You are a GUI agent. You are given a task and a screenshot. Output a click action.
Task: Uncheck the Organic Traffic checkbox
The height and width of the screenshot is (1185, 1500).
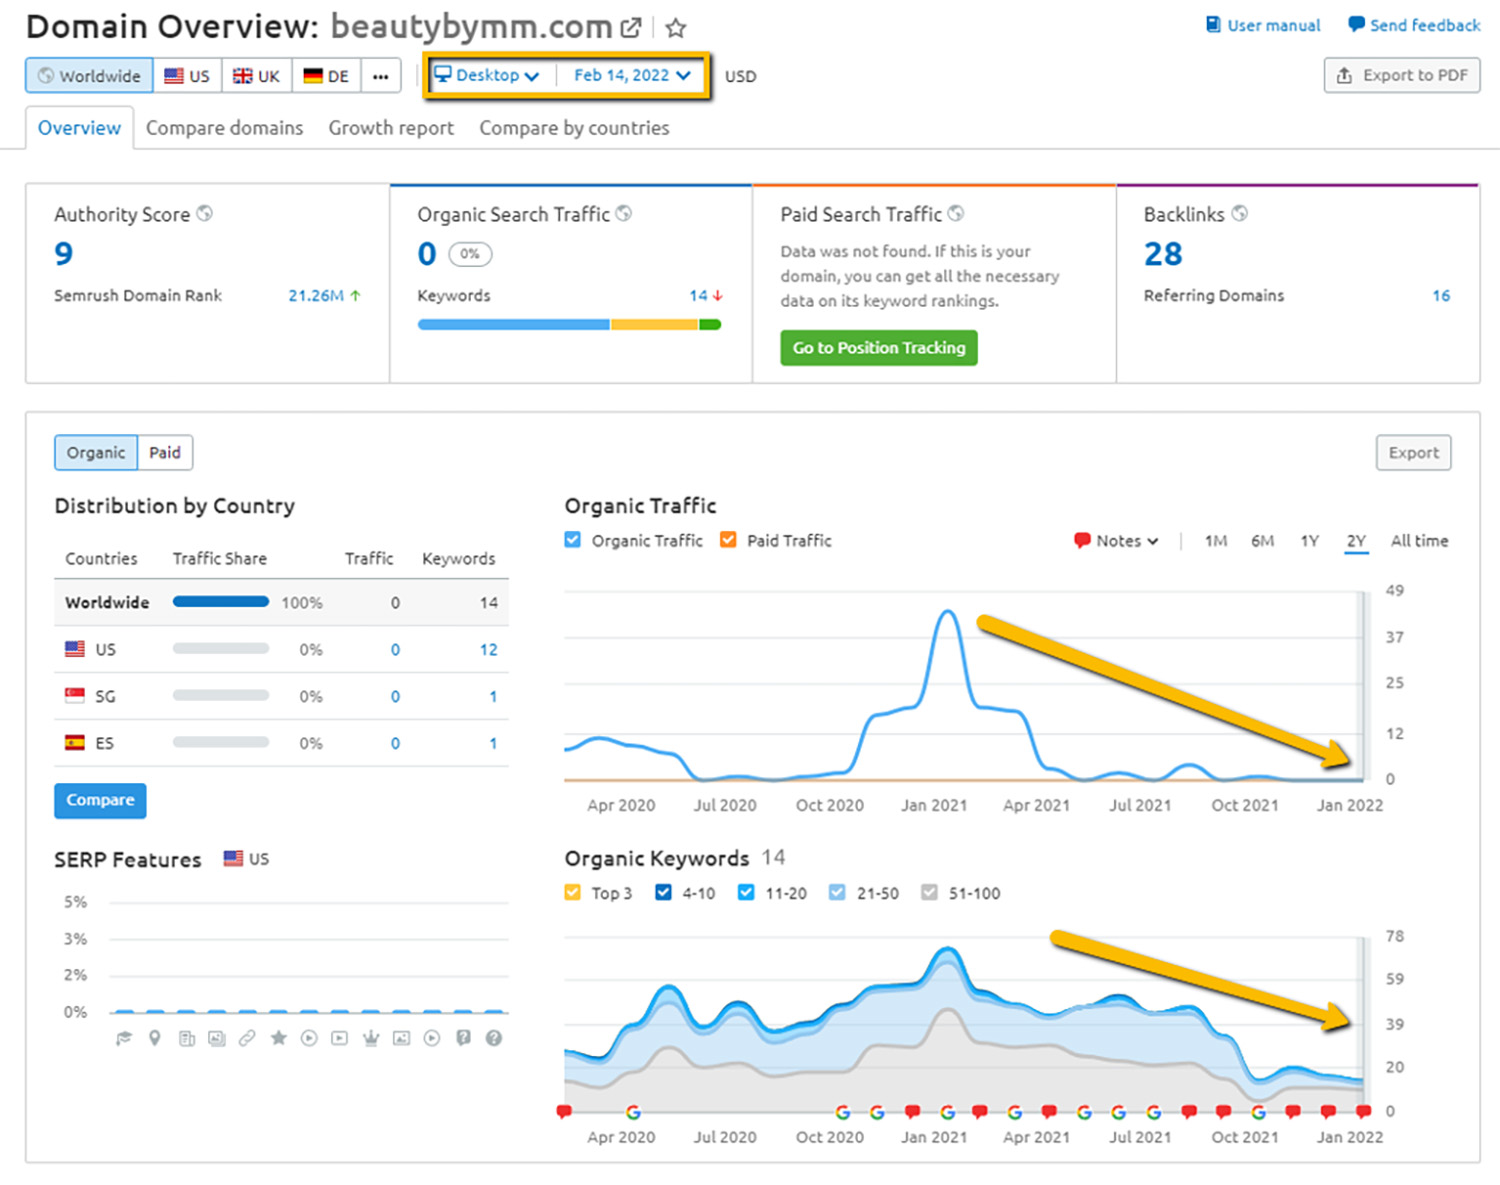[573, 540]
